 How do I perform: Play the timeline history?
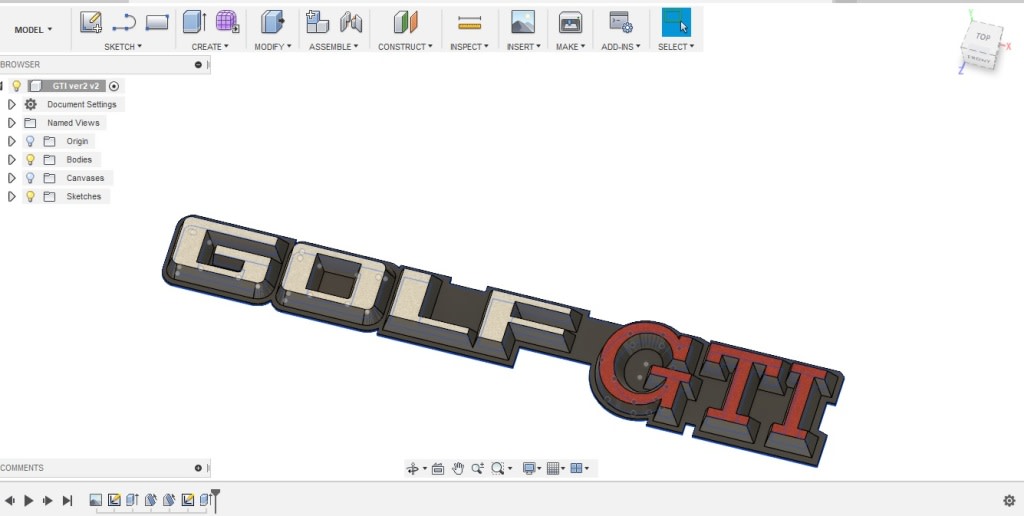[29, 501]
